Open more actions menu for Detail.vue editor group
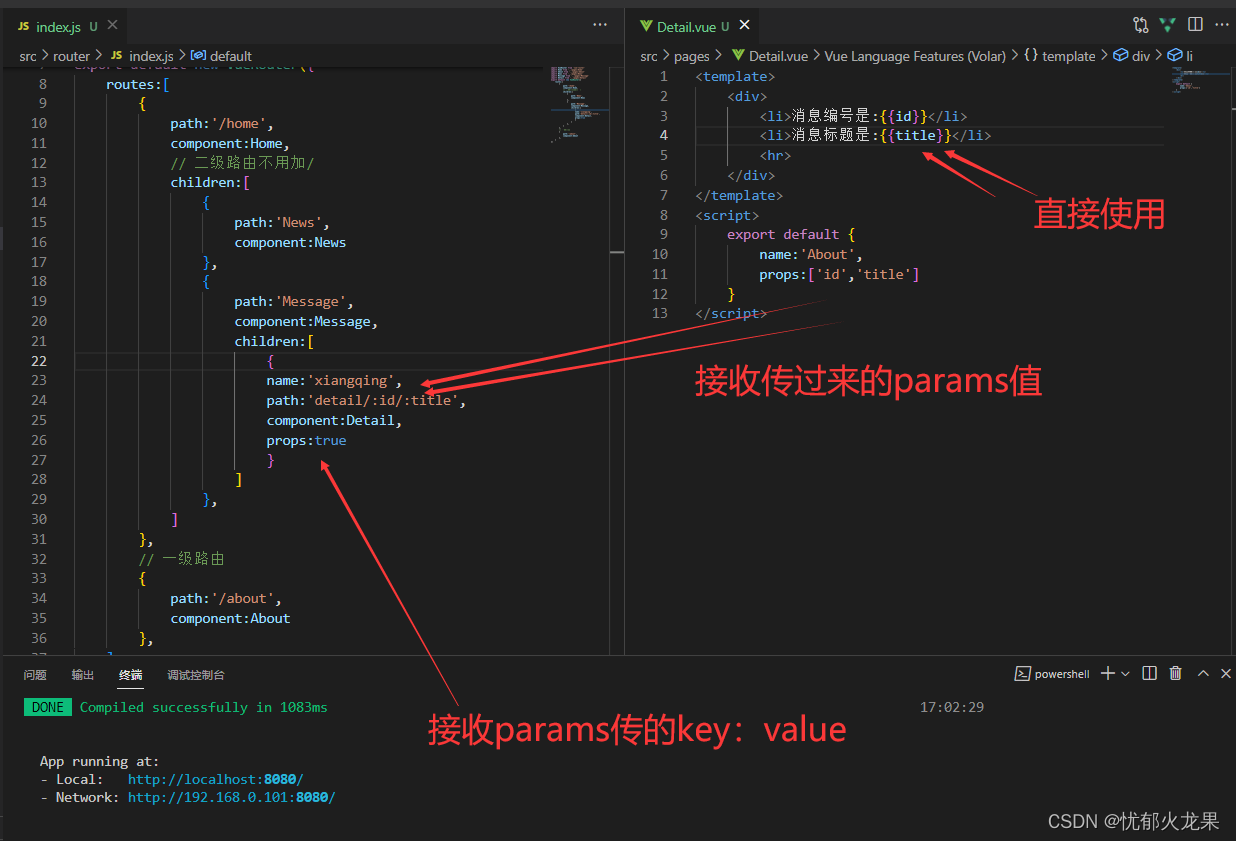This screenshot has height=841, width=1236. coord(1223,25)
